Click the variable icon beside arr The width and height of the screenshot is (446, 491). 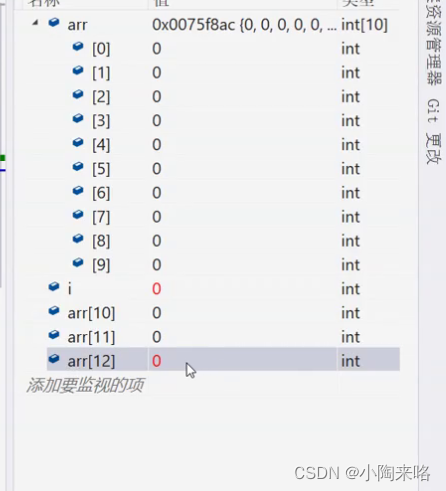[54, 23]
